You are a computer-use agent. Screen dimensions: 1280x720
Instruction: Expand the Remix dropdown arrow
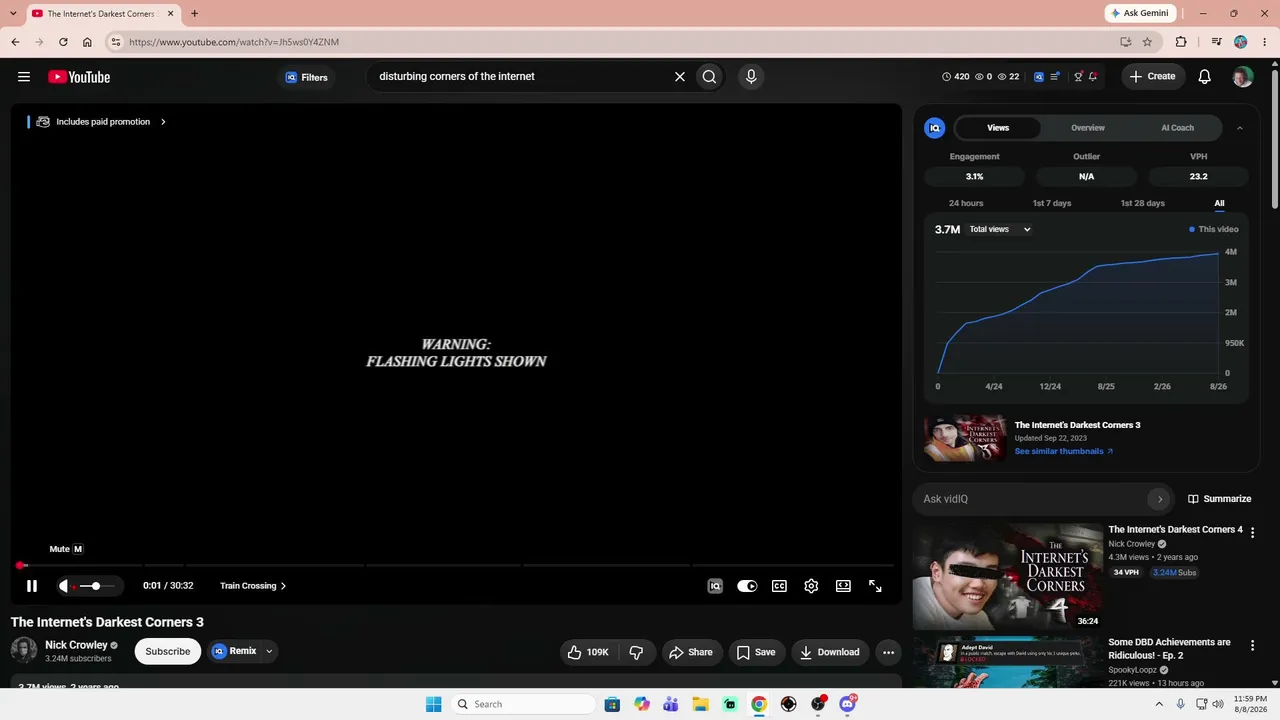pos(269,651)
